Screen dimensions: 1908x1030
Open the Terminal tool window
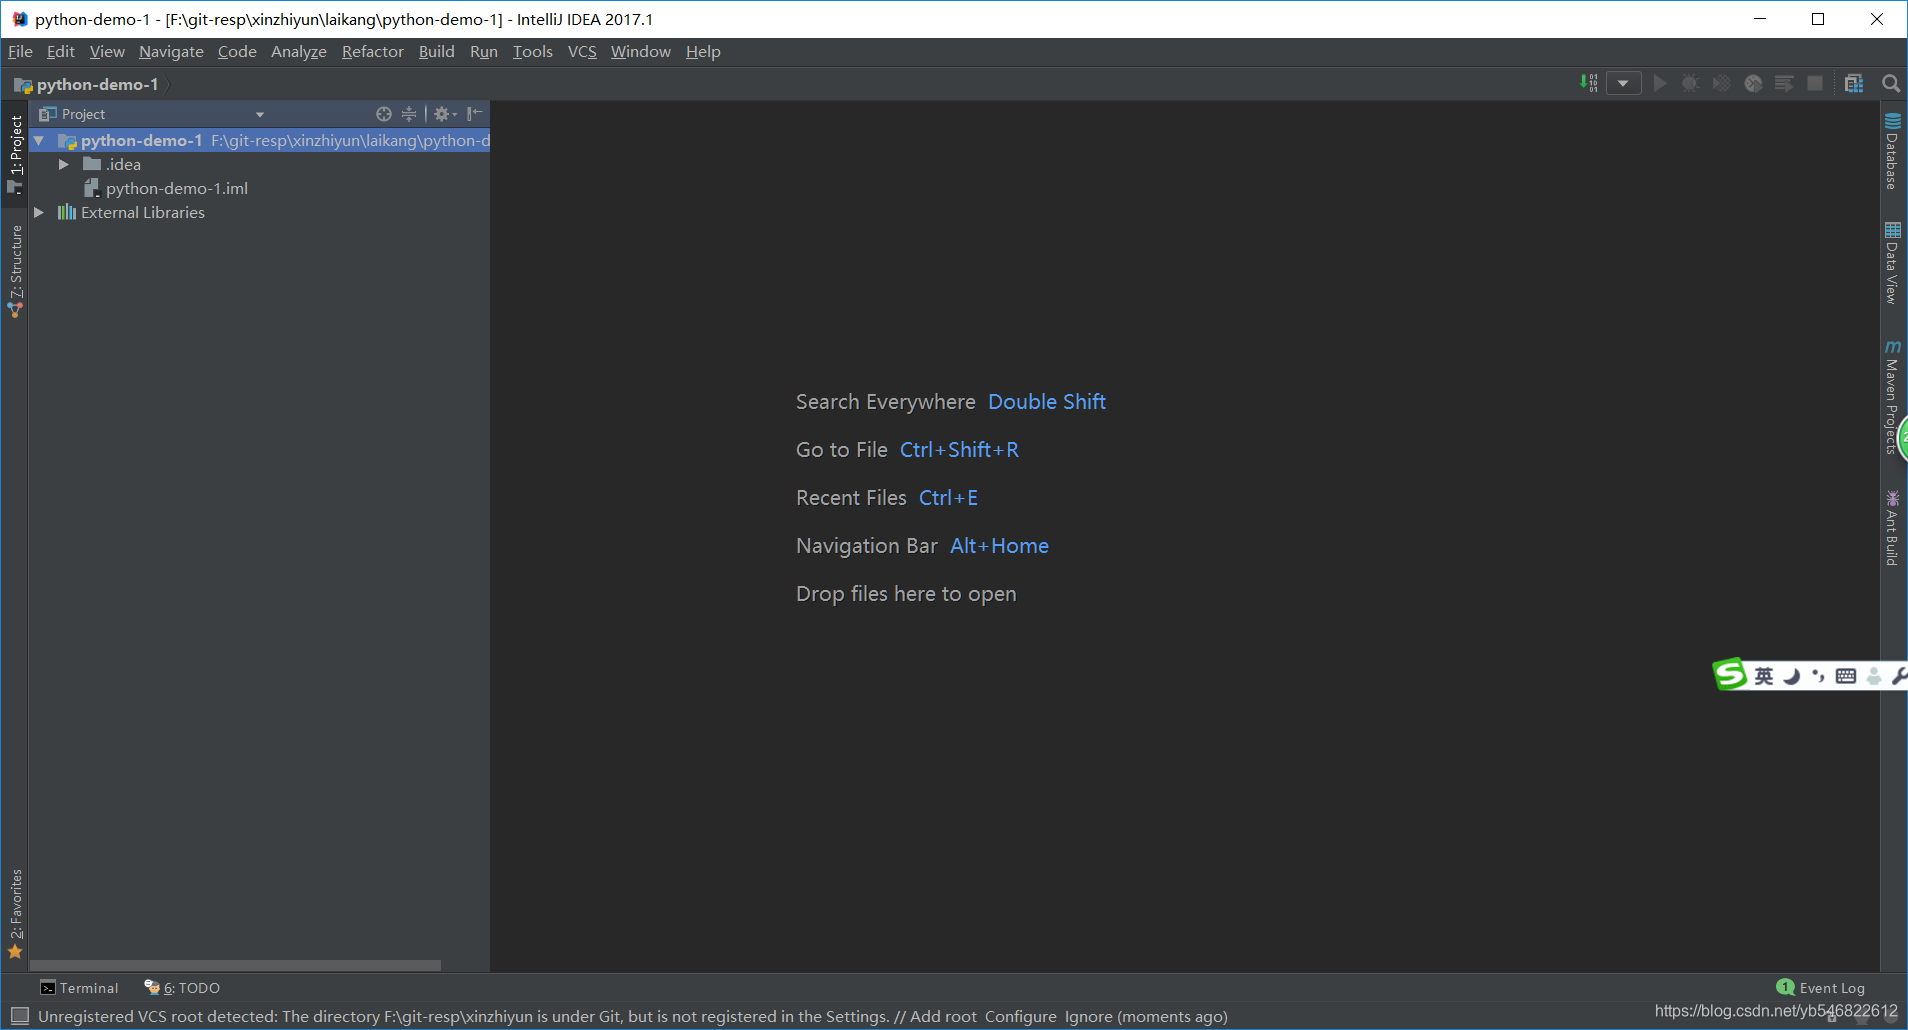(79, 988)
